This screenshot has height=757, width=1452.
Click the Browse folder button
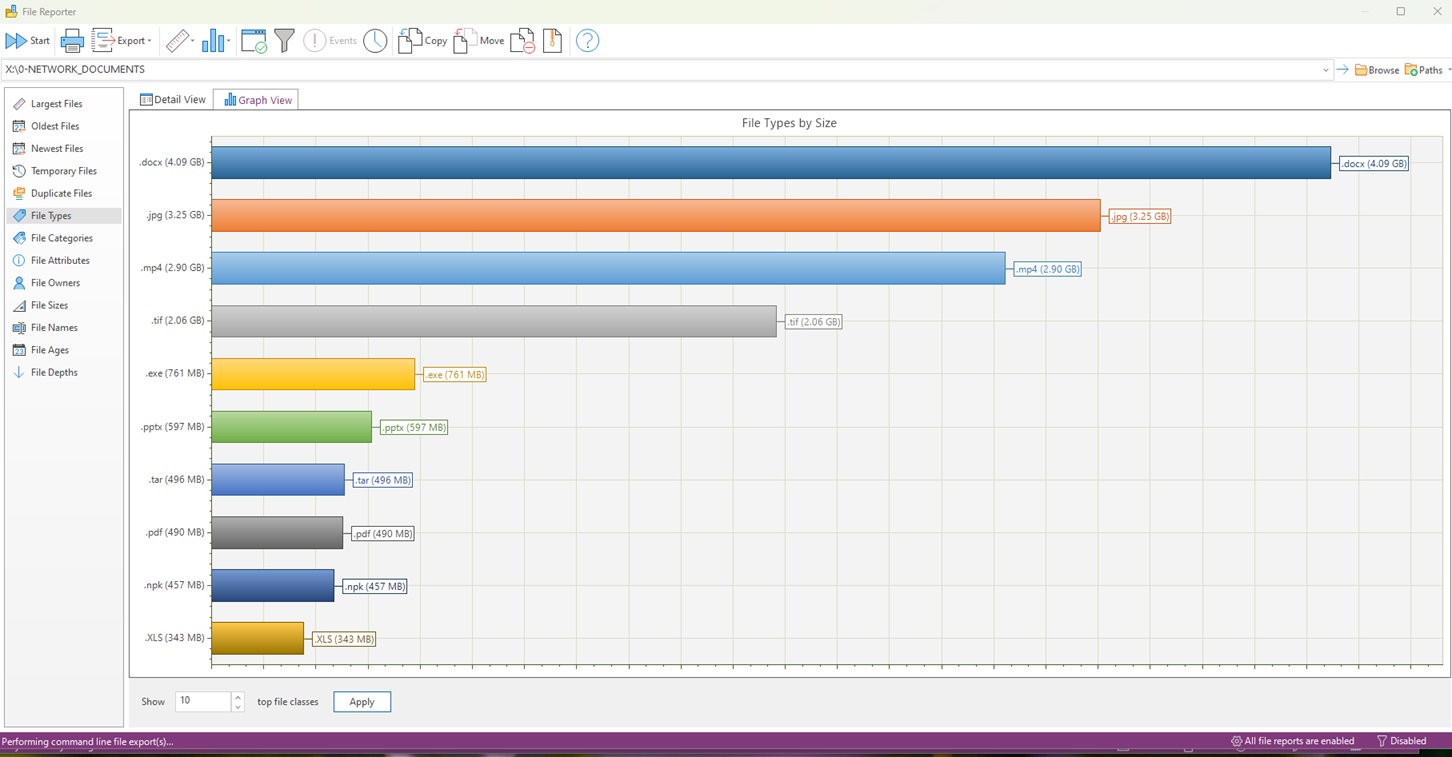1377,70
